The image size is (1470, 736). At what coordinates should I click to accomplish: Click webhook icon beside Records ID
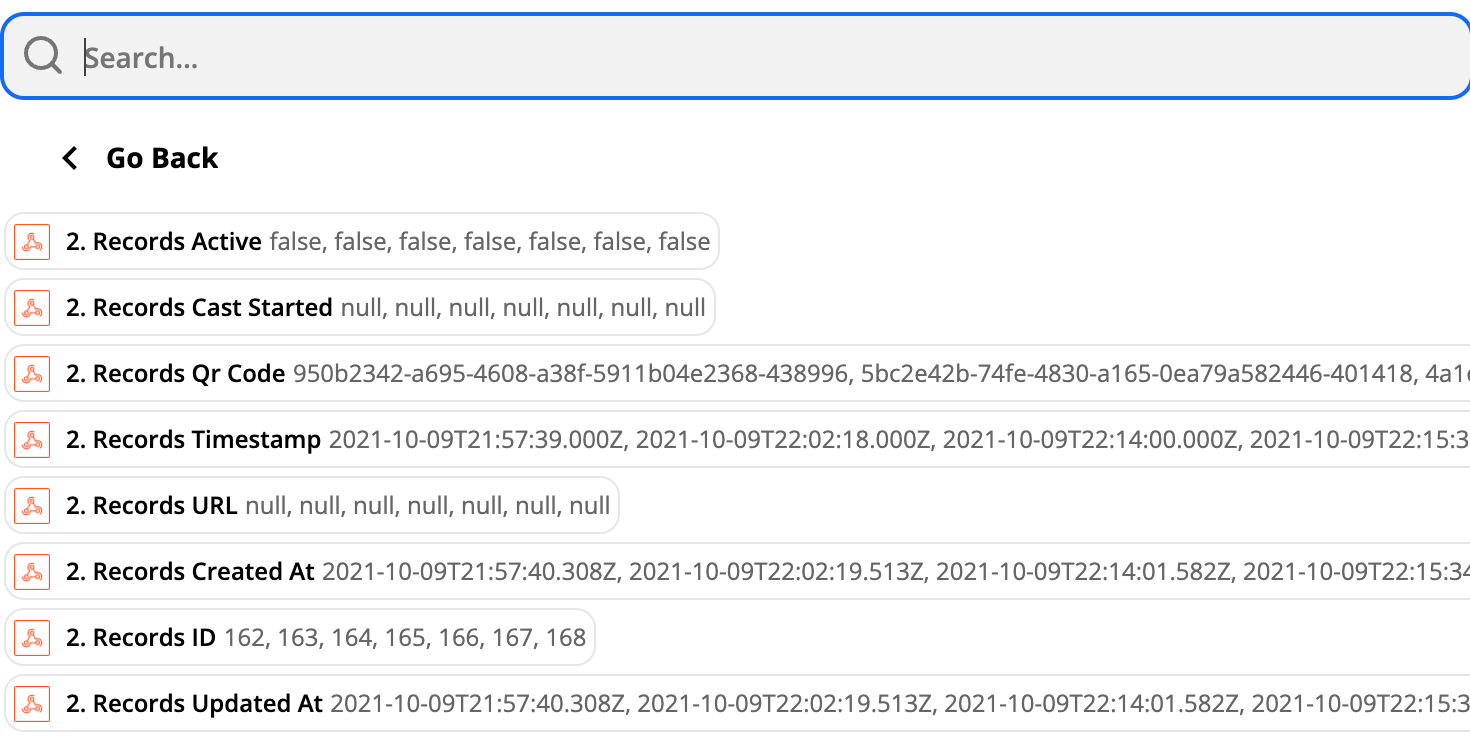pos(33,638)
